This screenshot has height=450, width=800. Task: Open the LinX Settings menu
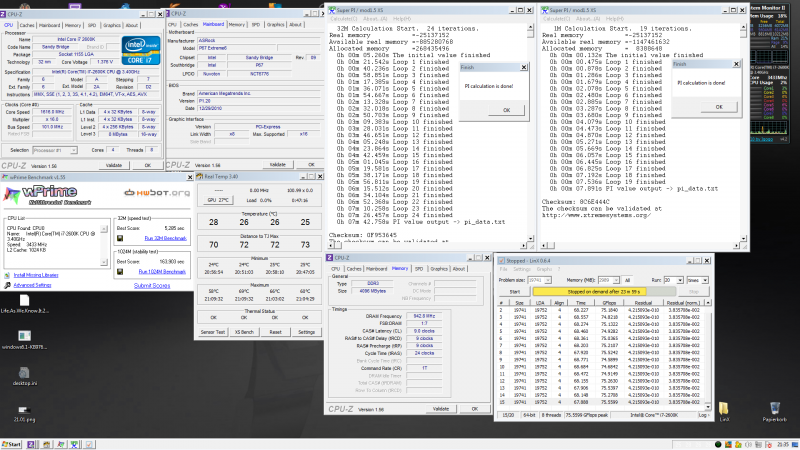tap(521, 269)
